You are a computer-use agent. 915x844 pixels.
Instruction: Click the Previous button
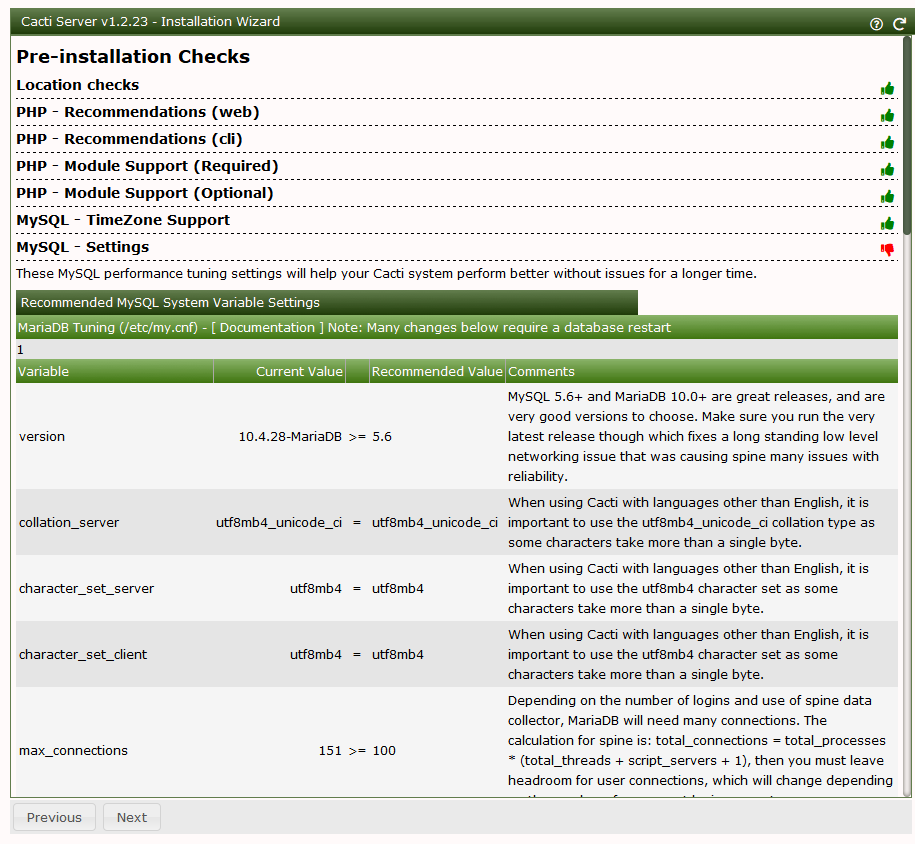coord(54,817)
